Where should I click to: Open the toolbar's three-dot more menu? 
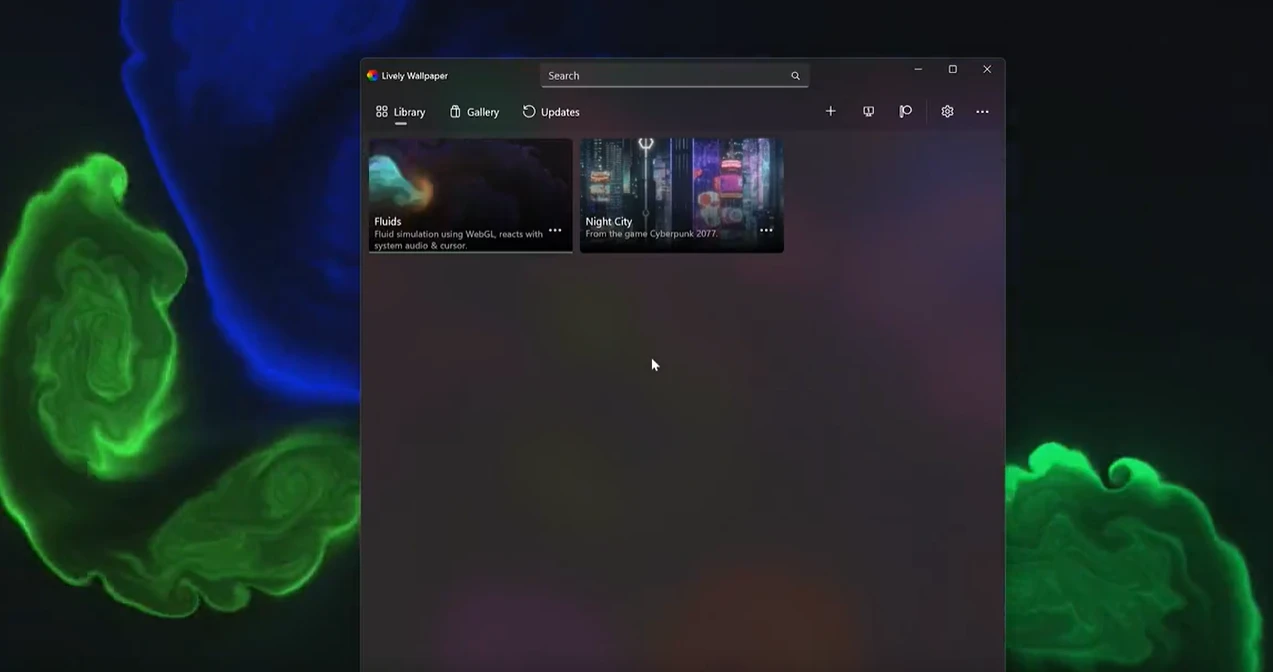982,112
